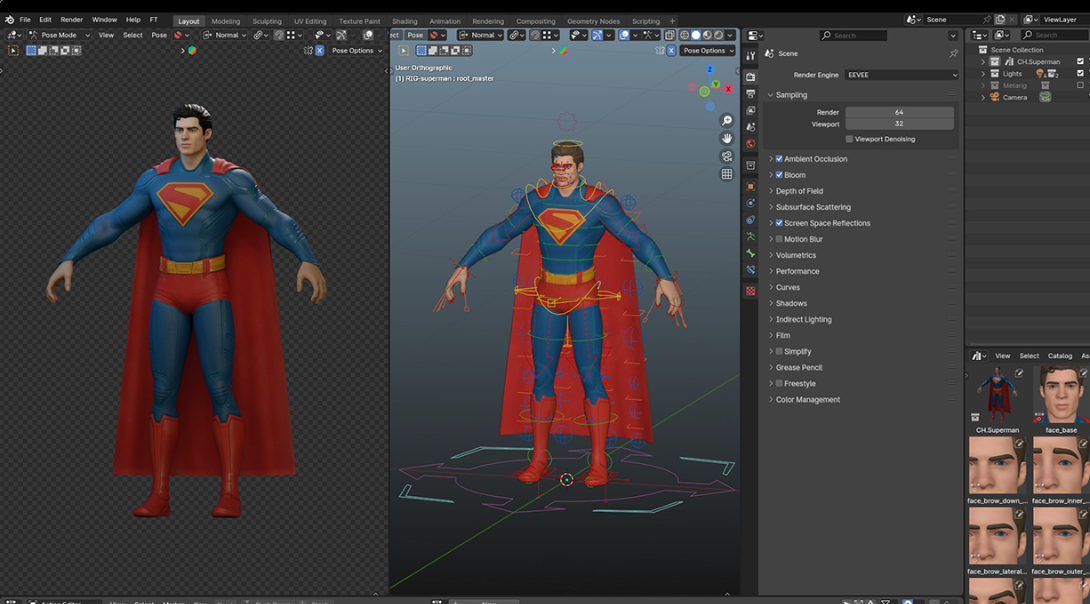
Task: Open the Render properties tab
Action: (751, 76)
